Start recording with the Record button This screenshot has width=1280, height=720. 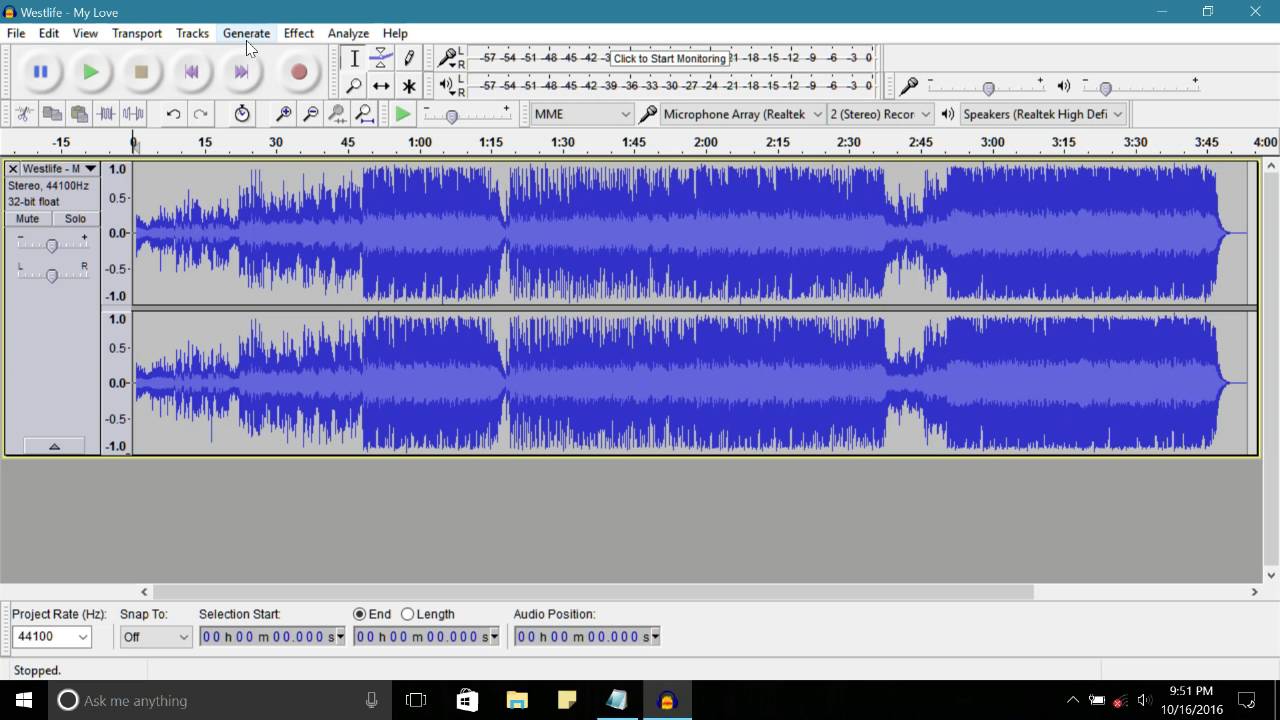(x=298, y=72)
